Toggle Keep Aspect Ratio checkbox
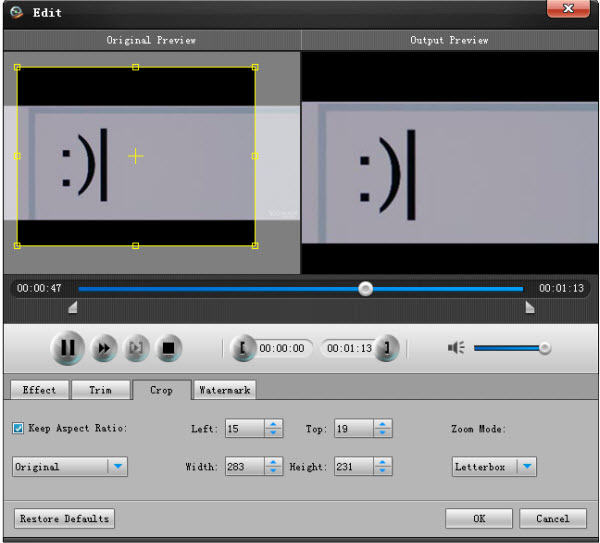600x543 pixels. [x=19, y=428]
